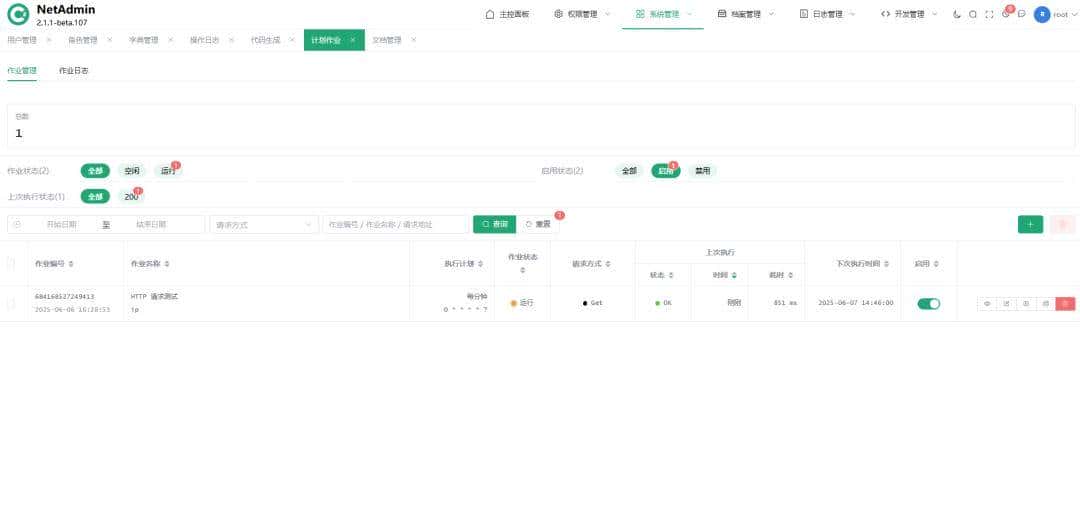Screen dimensions: 1080x514
Task: Switch to the 字典管理 page tab
Action: coord(143,40)
